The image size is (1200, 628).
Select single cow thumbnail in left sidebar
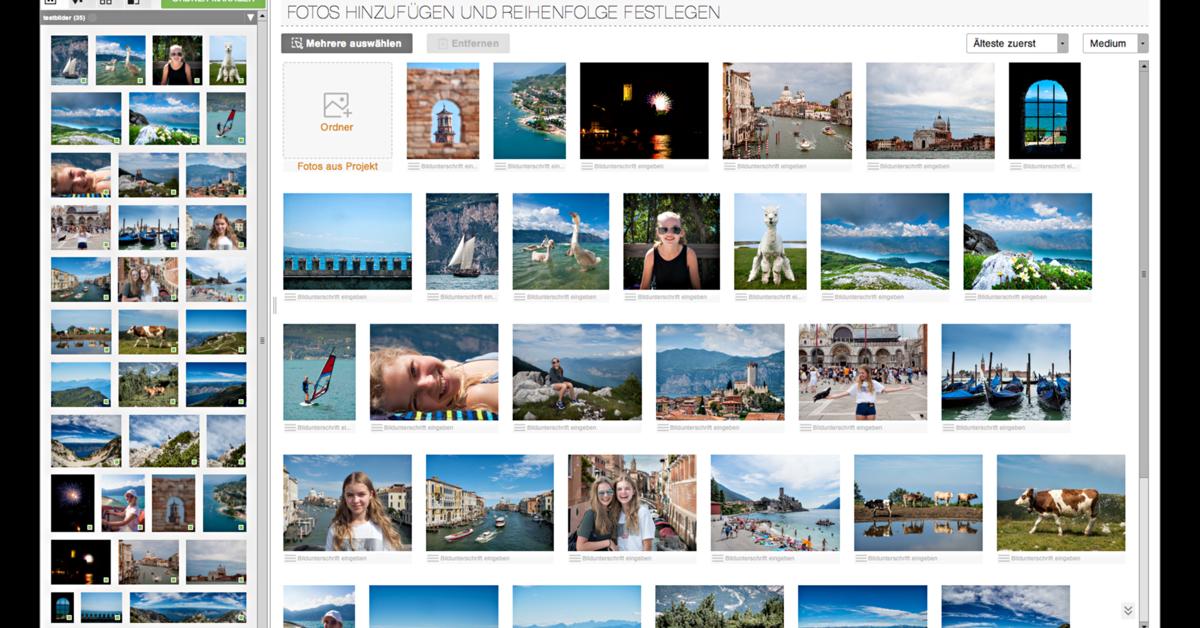(148, 332)
